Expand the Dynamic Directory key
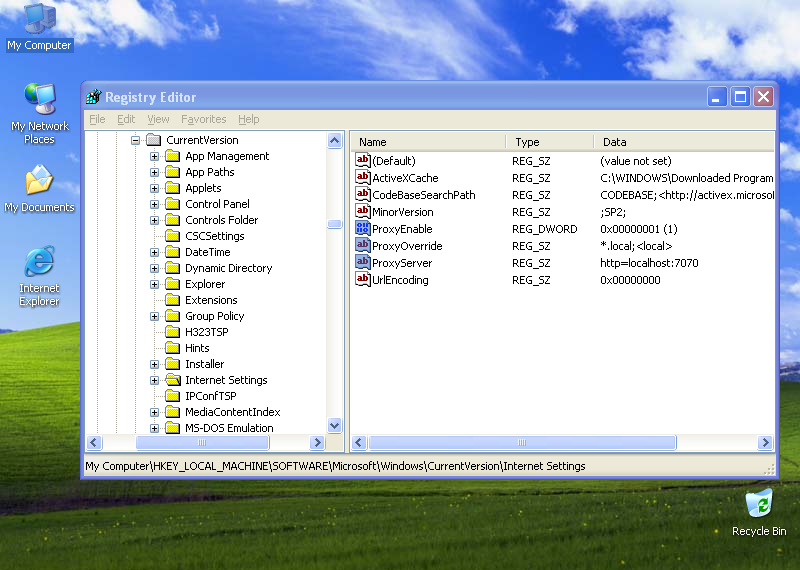This screenshot has width=800, height=570. click(x=154, y=268)
